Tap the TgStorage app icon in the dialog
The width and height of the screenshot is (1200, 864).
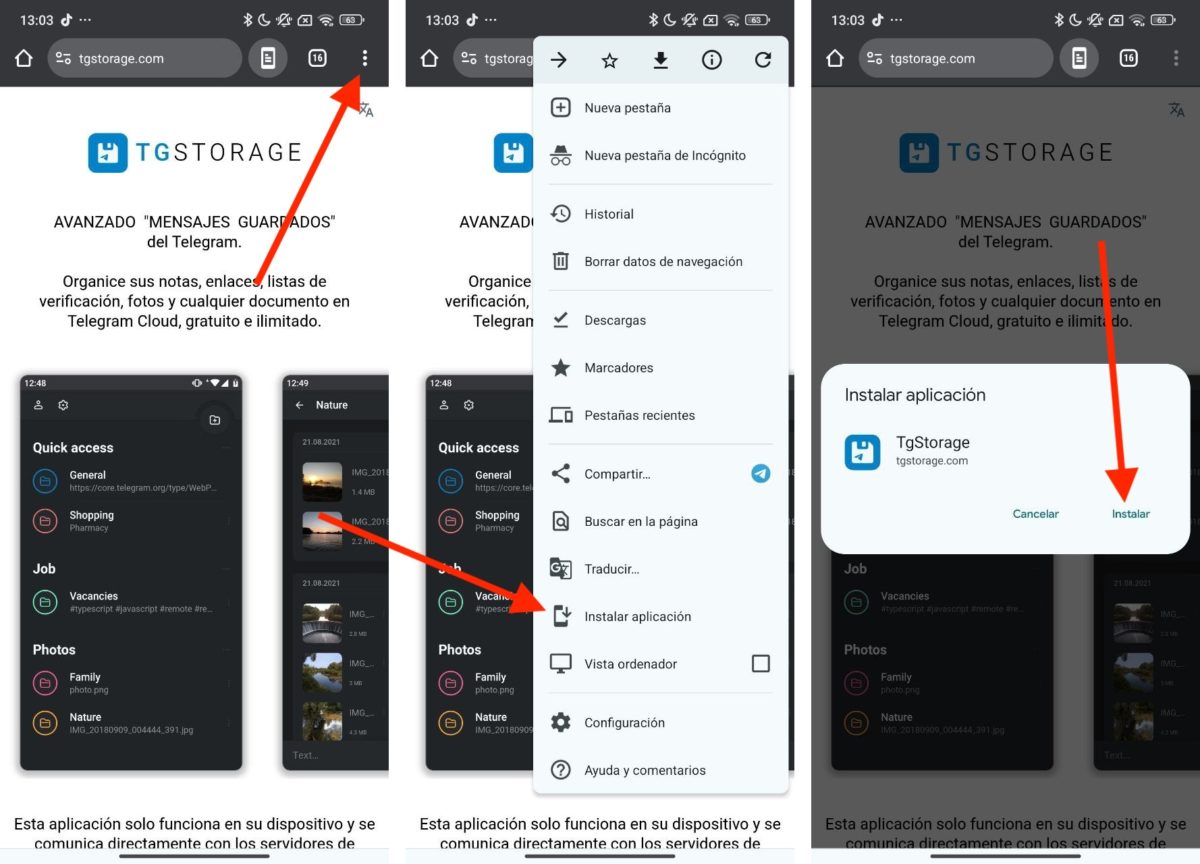(862, 452)
